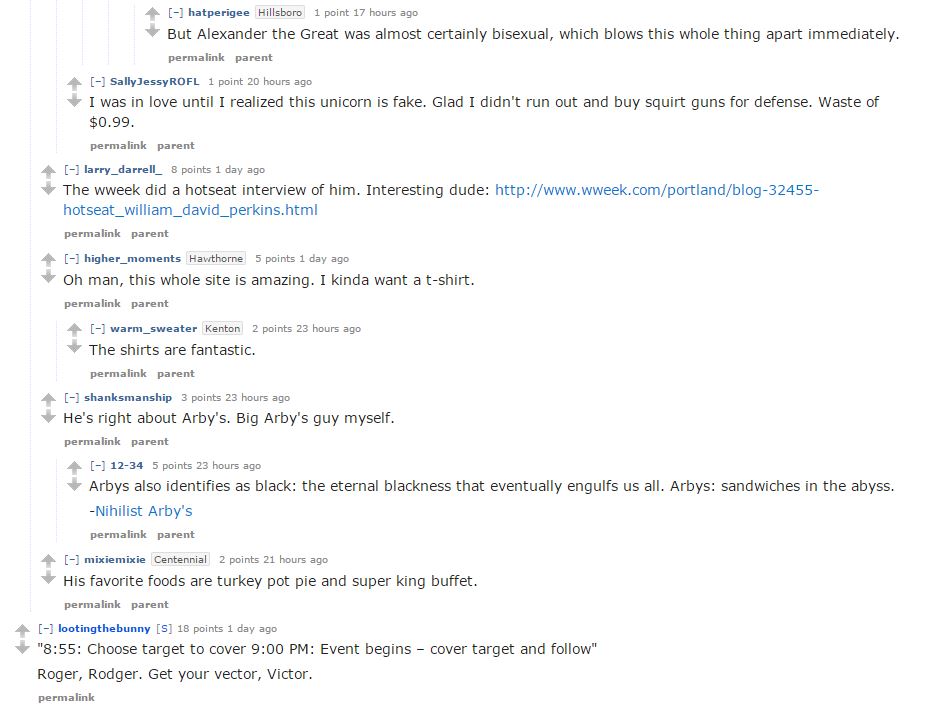Select the Hawthorne flair tag
Image resolution: width=925 pixels, height=708 pixels.
point(216,258)
